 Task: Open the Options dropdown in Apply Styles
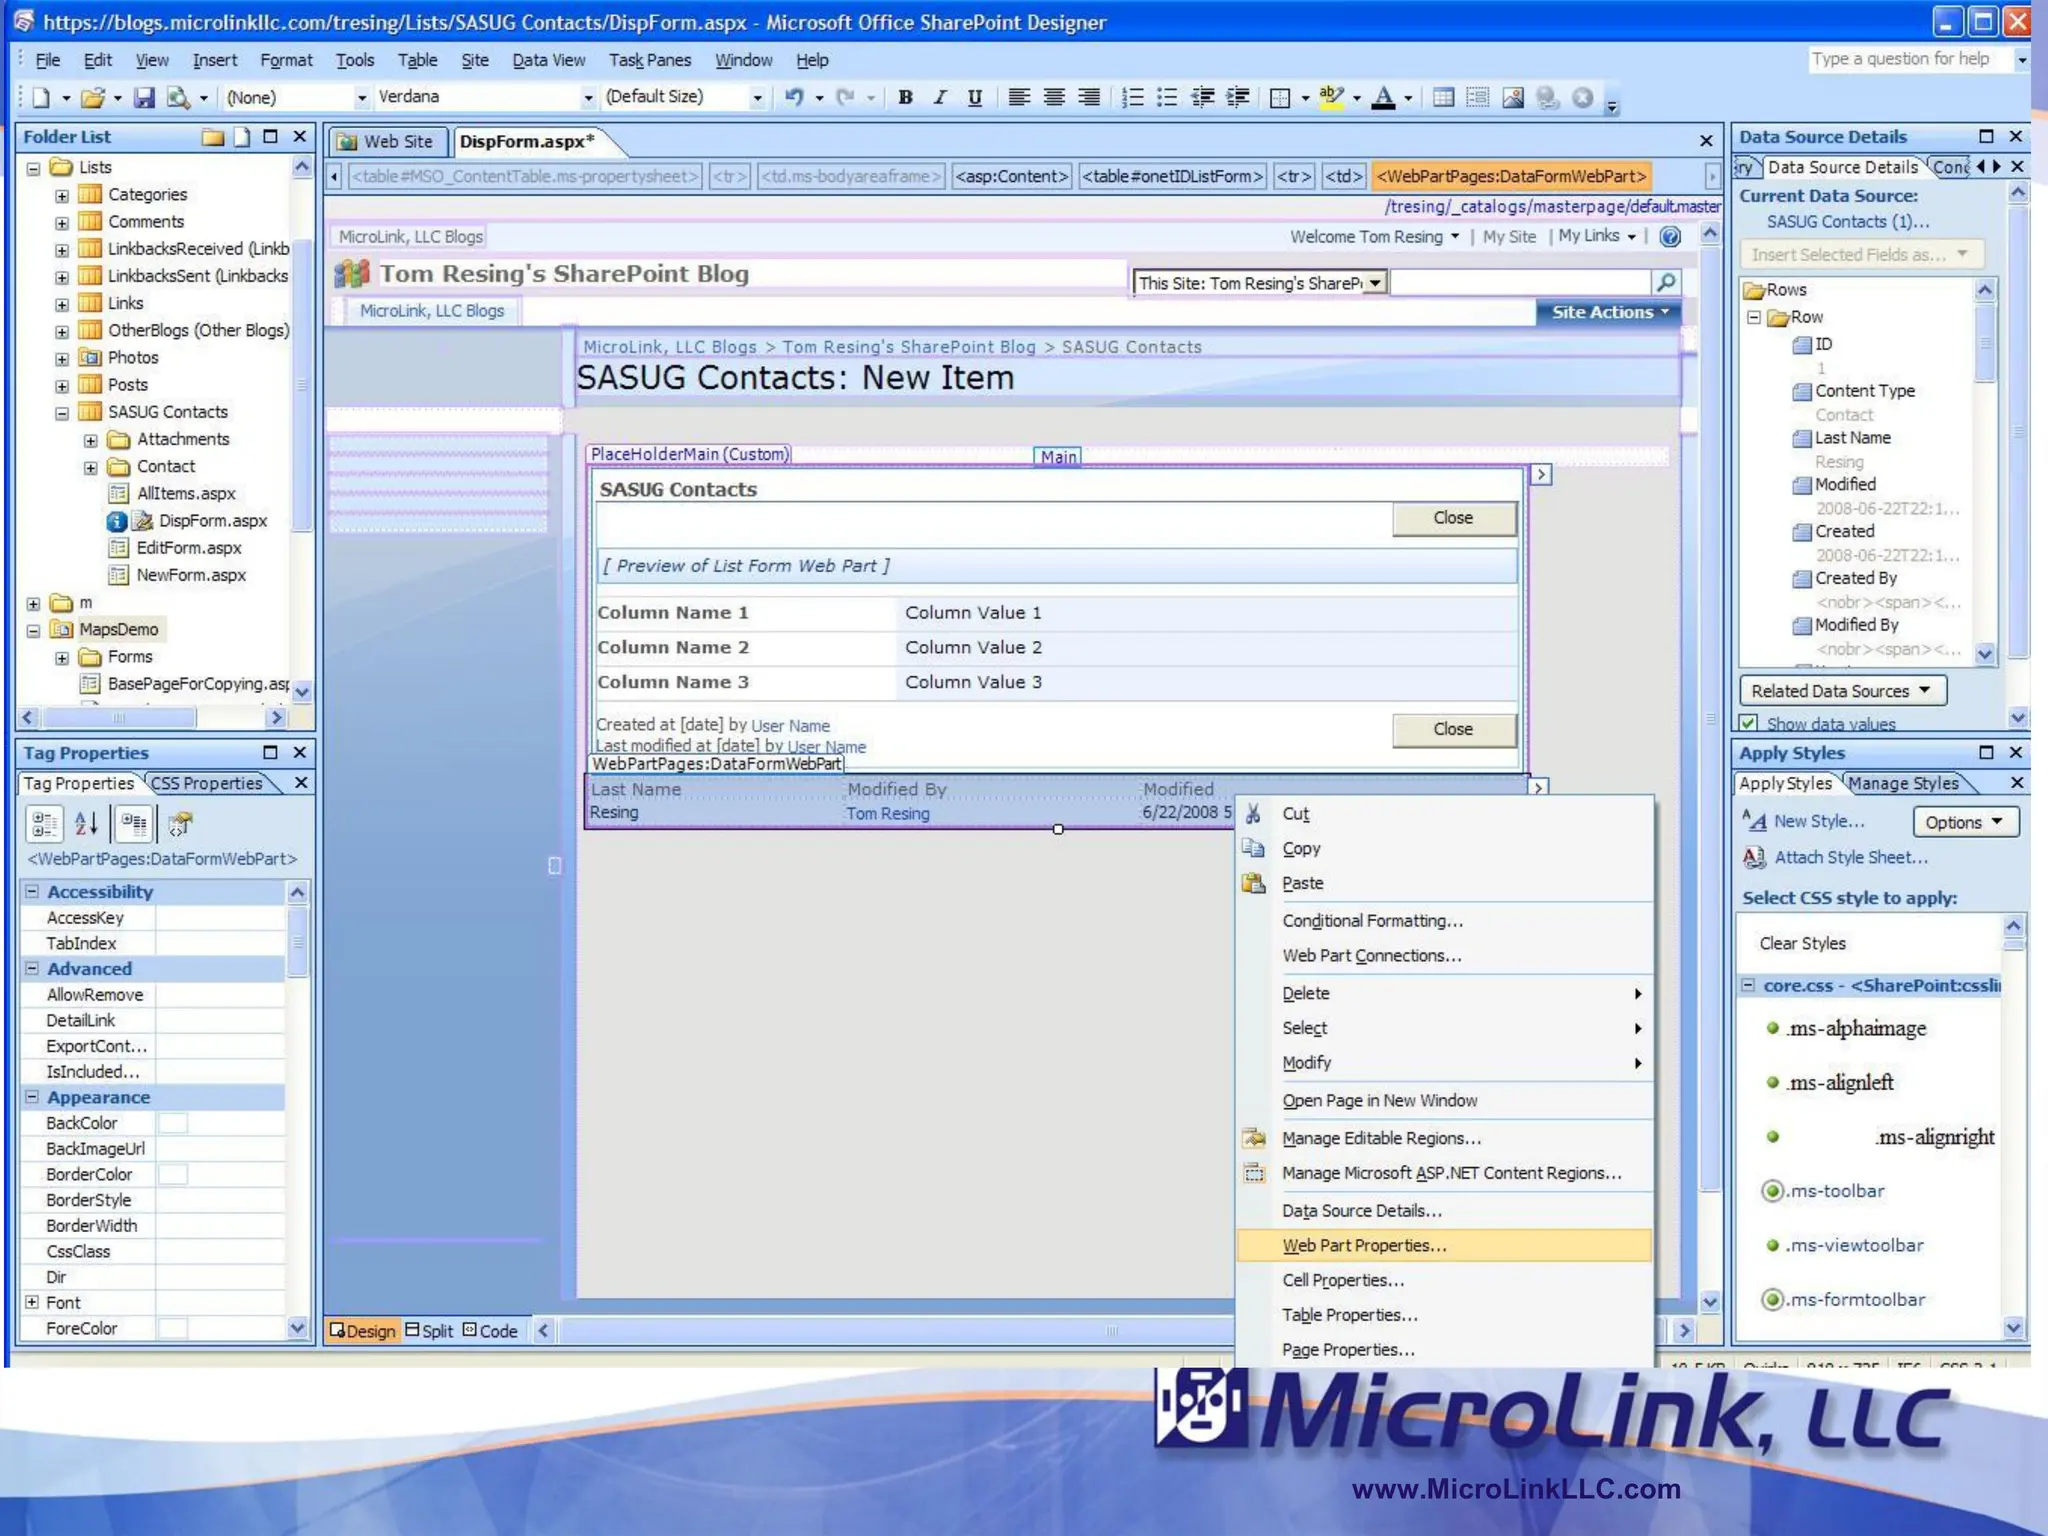point(1965,822)
